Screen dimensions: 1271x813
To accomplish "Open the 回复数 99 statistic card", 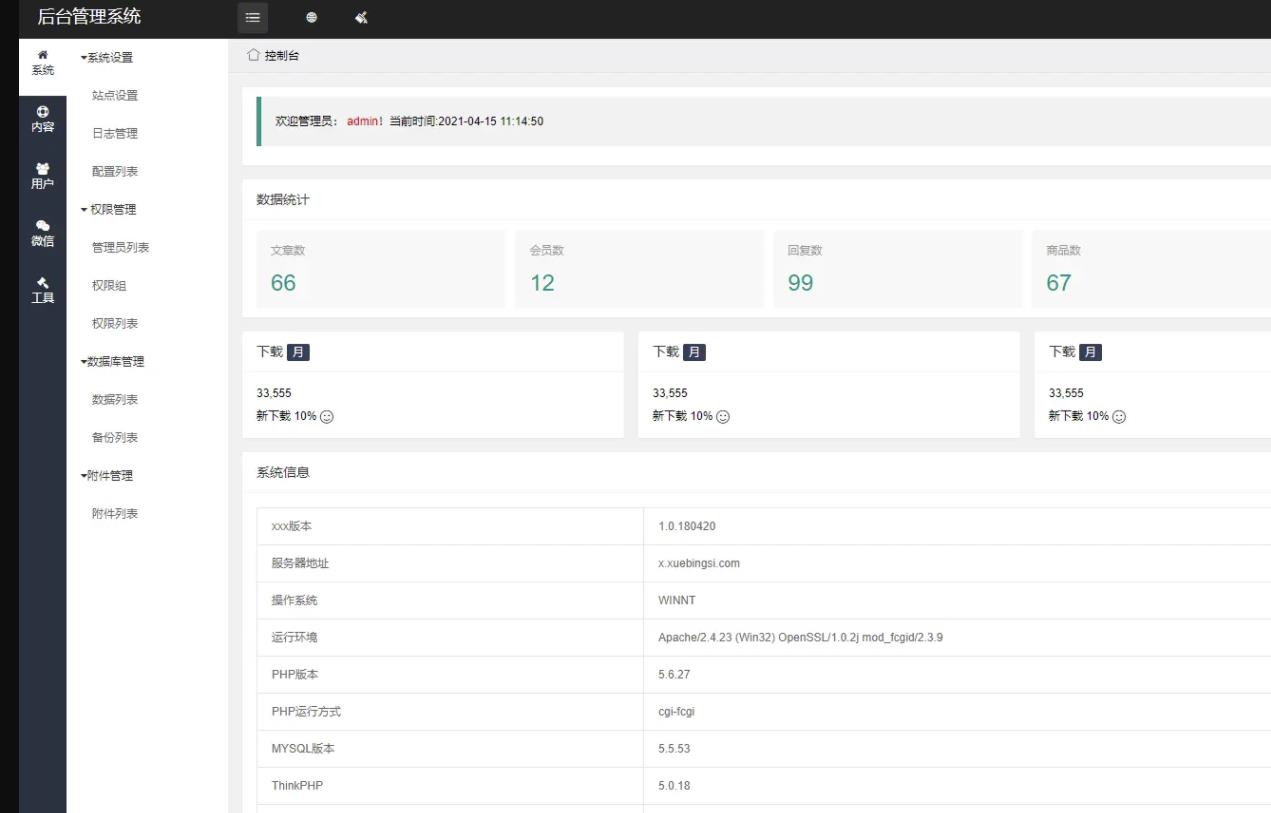I will [898, 269].
